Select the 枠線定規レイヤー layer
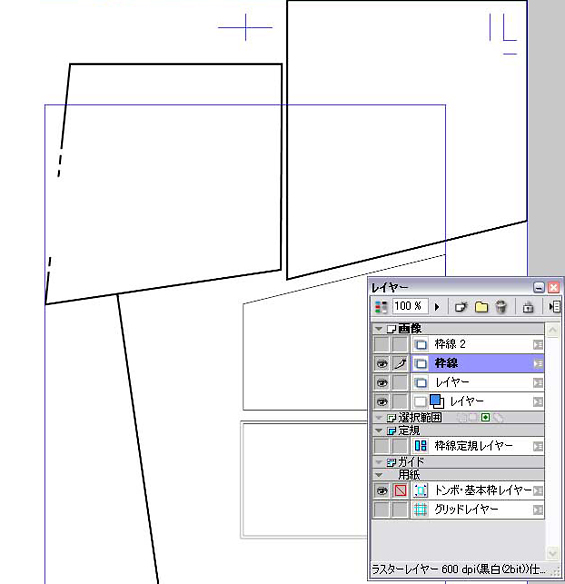This screenshot has width=565, height=584. [477, 446]
